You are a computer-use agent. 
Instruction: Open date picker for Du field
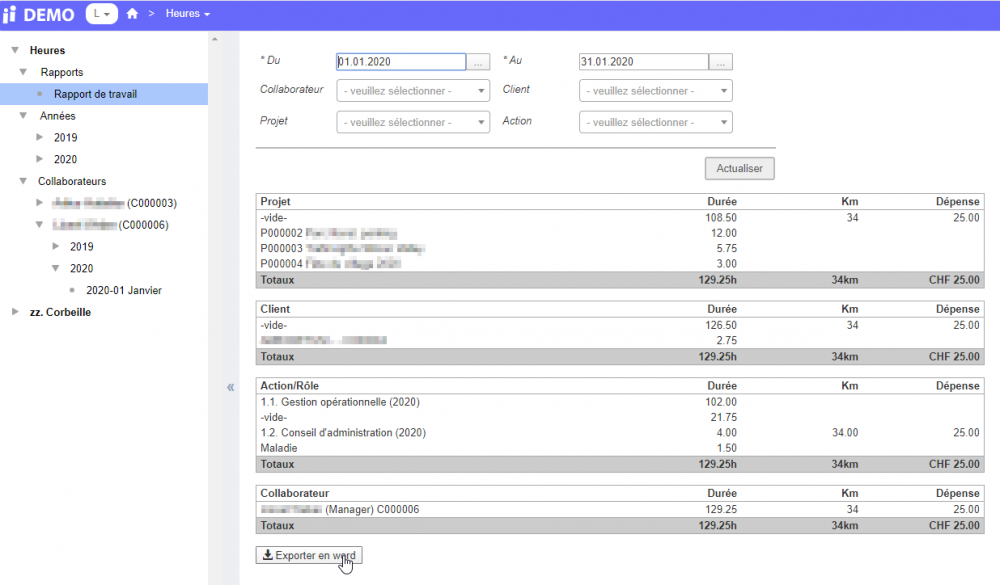pyautogui.click(x=478, y=62)
